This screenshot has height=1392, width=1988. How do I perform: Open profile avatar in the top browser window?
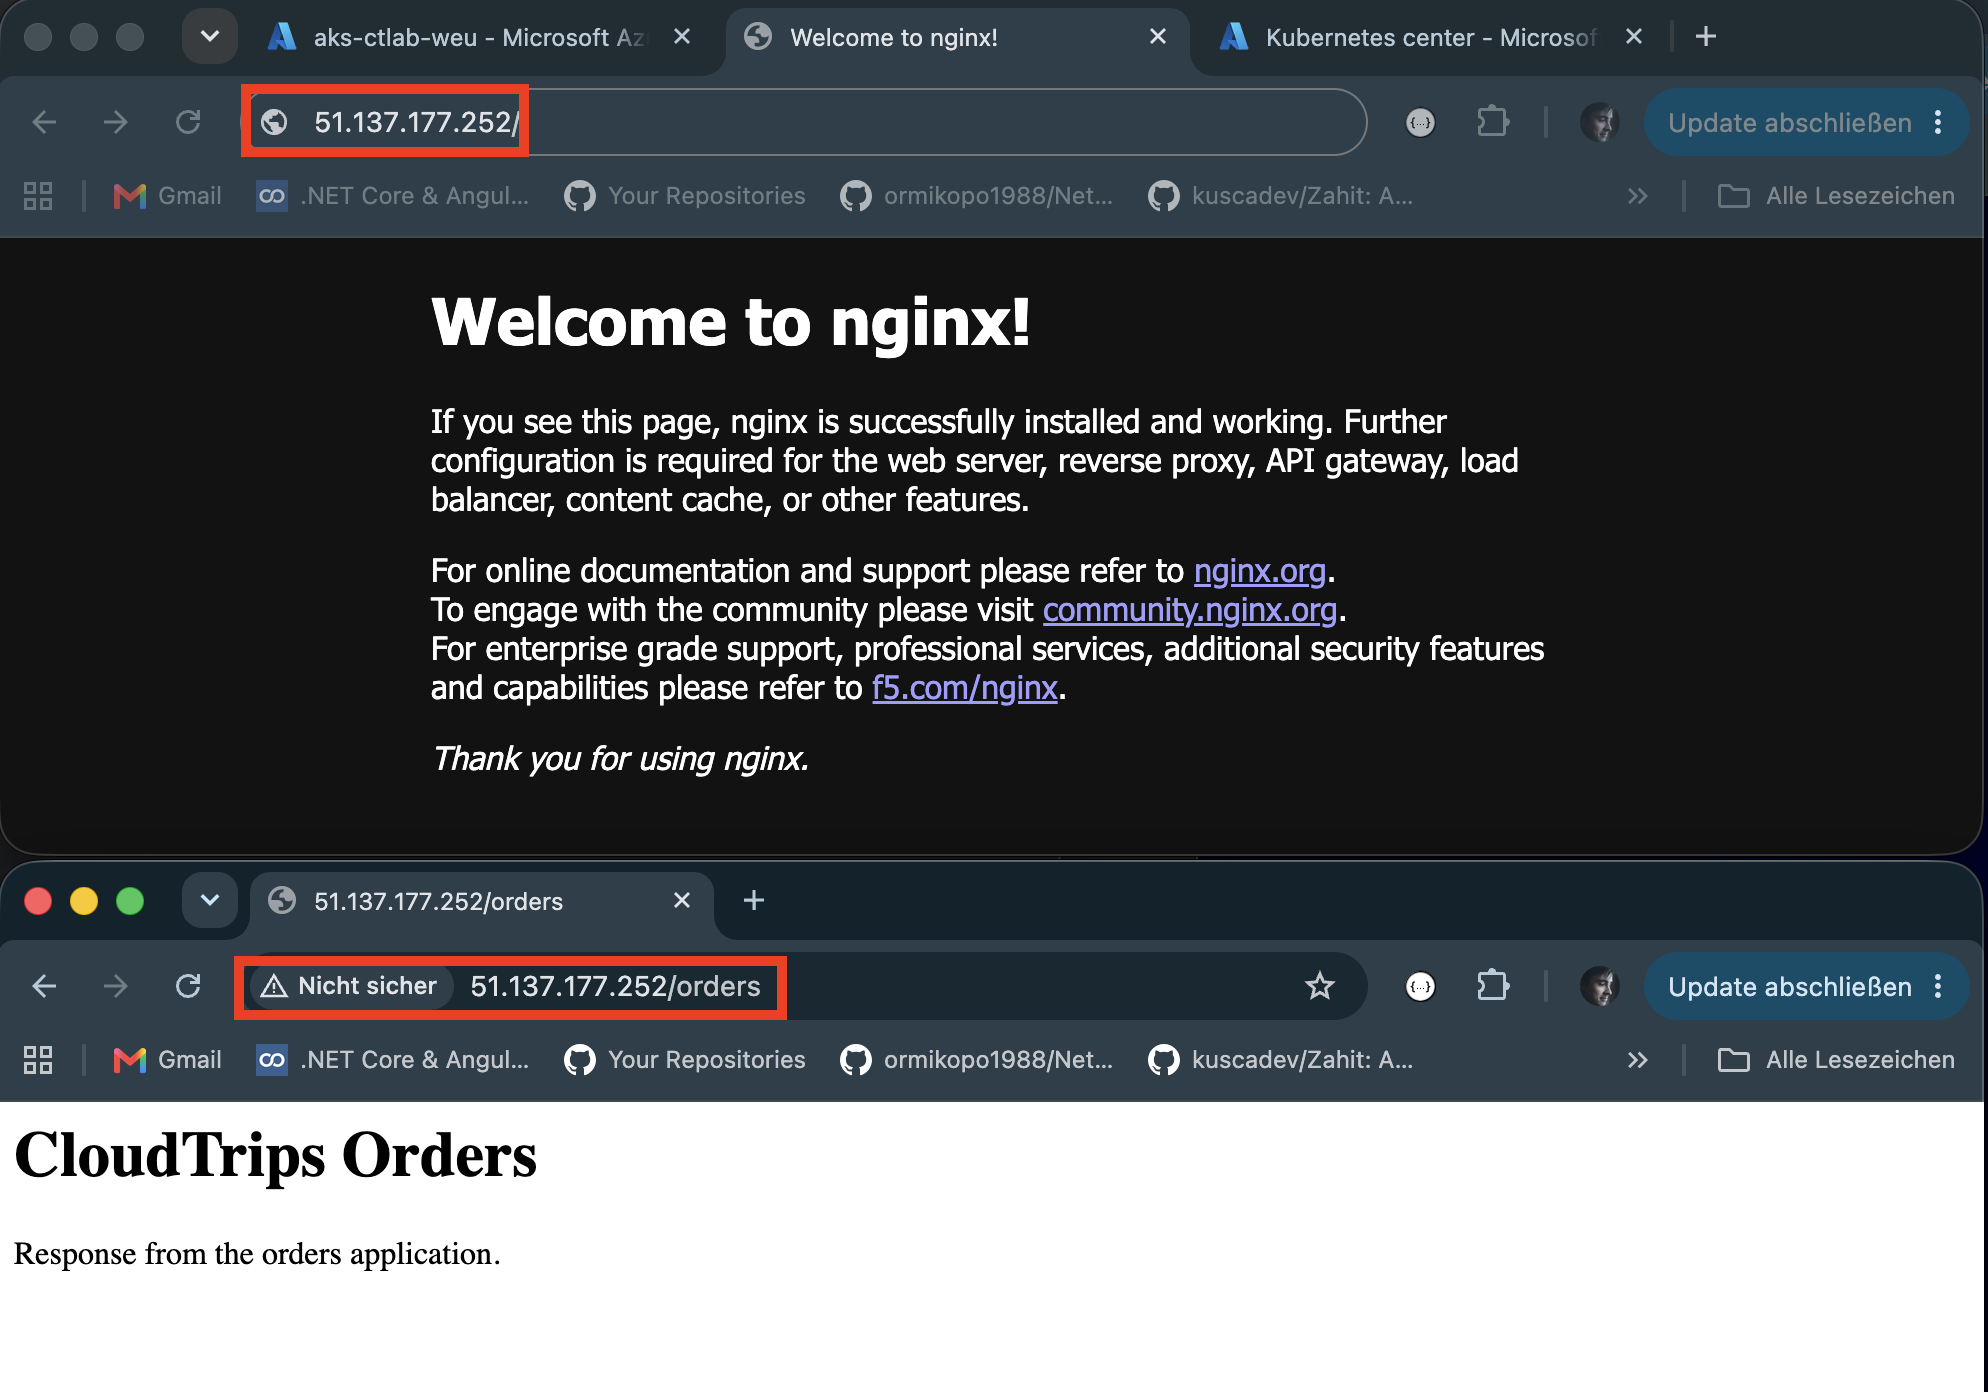tap(1600, 122)
